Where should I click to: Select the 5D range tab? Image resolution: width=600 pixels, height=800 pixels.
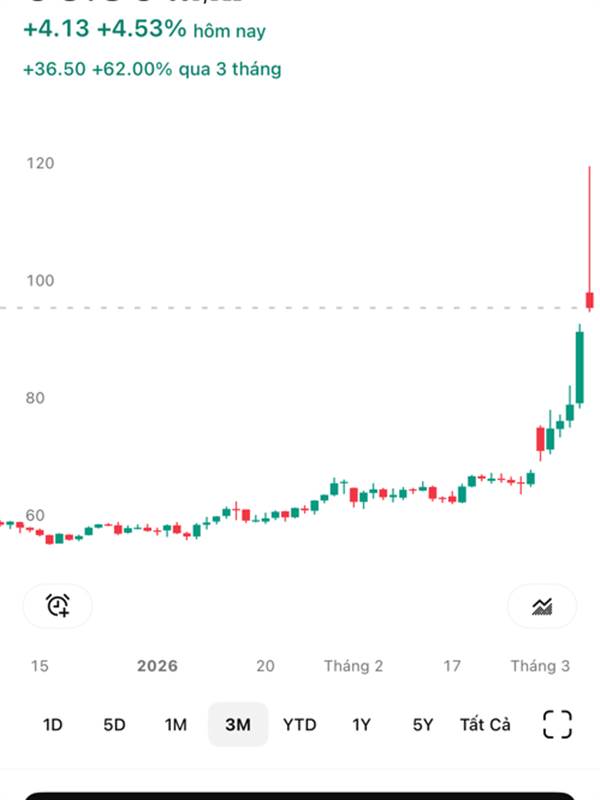pyautogui.click(x=114, y=725)
